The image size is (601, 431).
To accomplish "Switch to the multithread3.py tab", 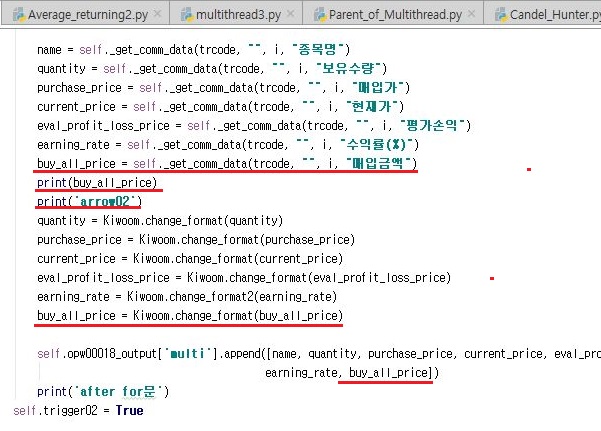I will [x=238, y=15].
